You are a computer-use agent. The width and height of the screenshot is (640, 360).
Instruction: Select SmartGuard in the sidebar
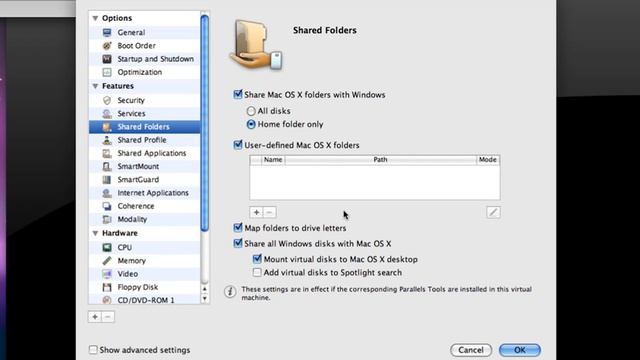[144, 180]
